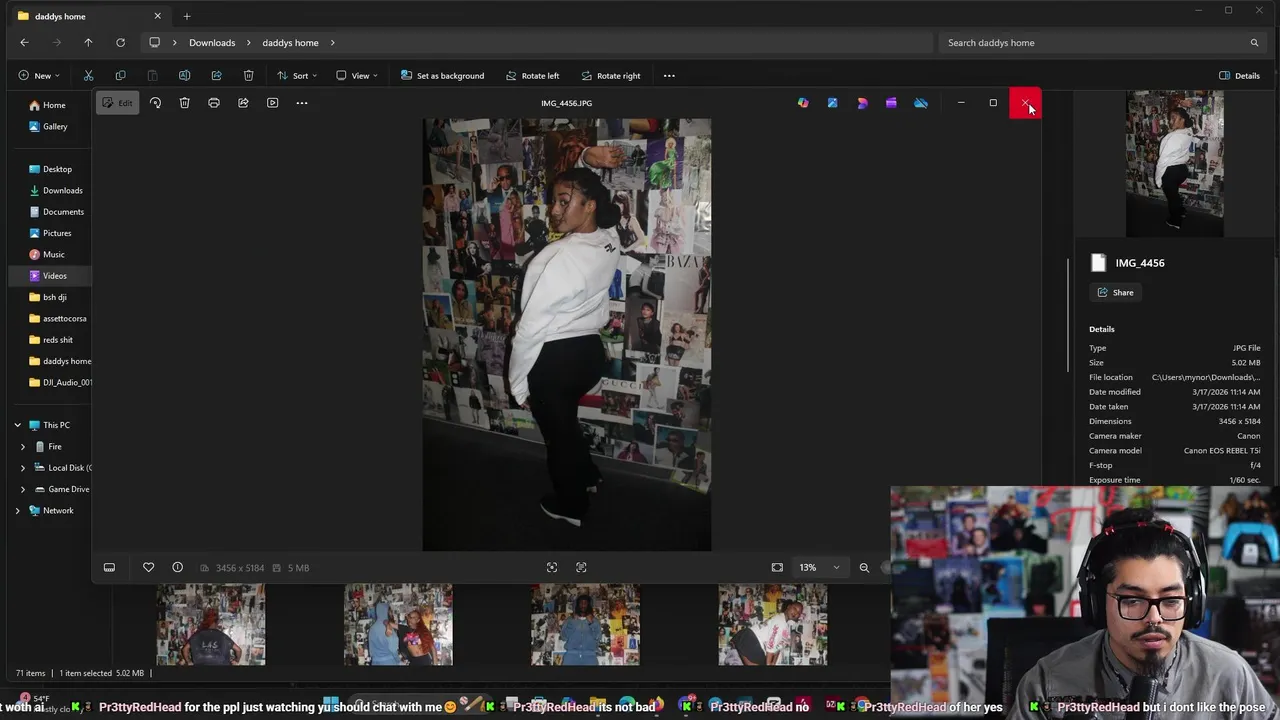Show file info in Photos viewer
1280x720 pixels.
[177, 568]
